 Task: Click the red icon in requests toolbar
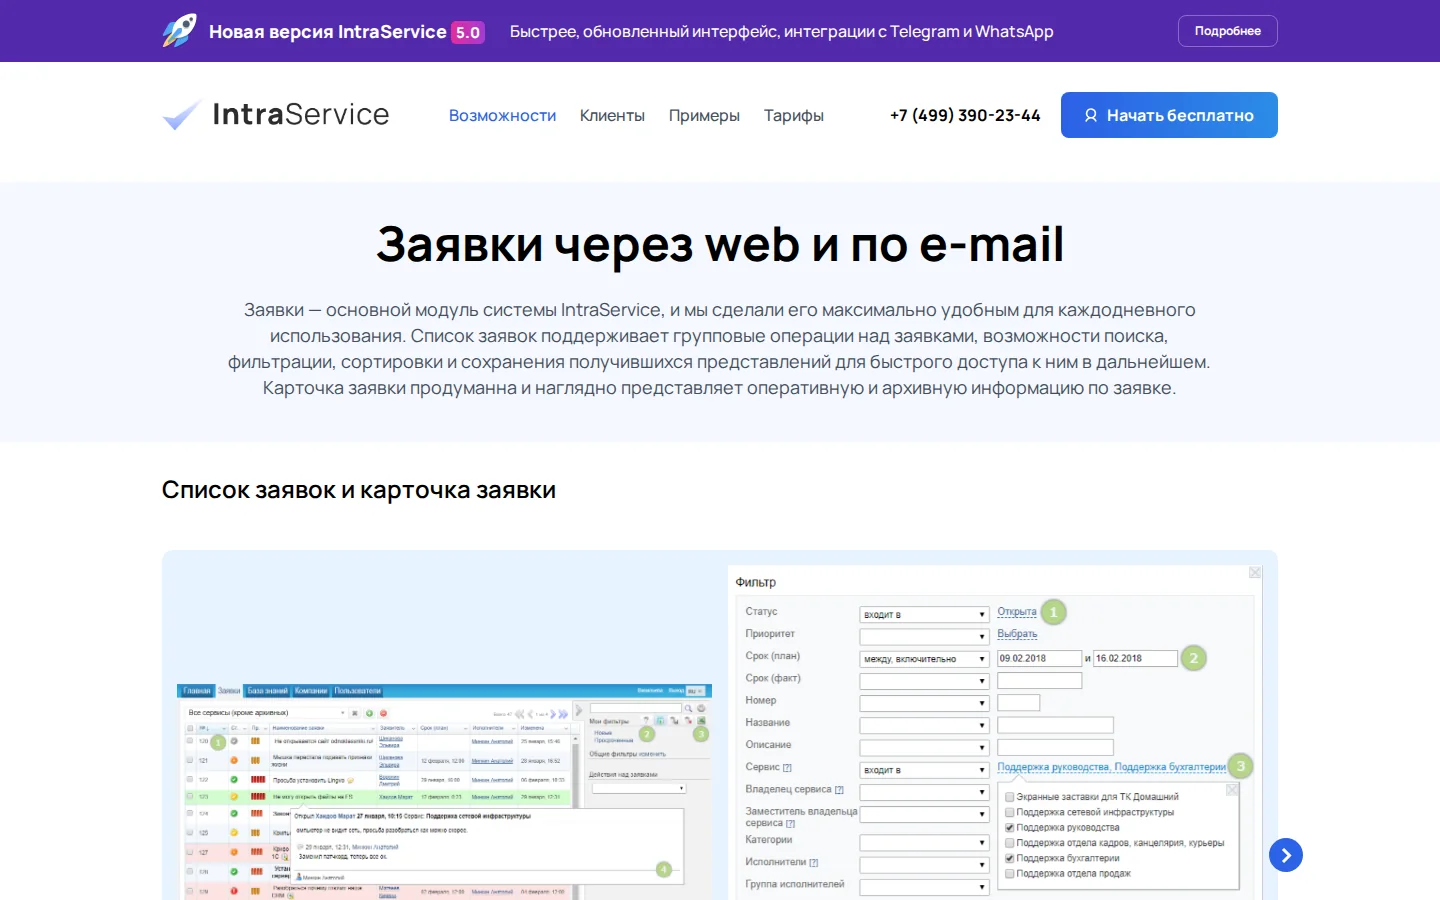tap(383, 713)
